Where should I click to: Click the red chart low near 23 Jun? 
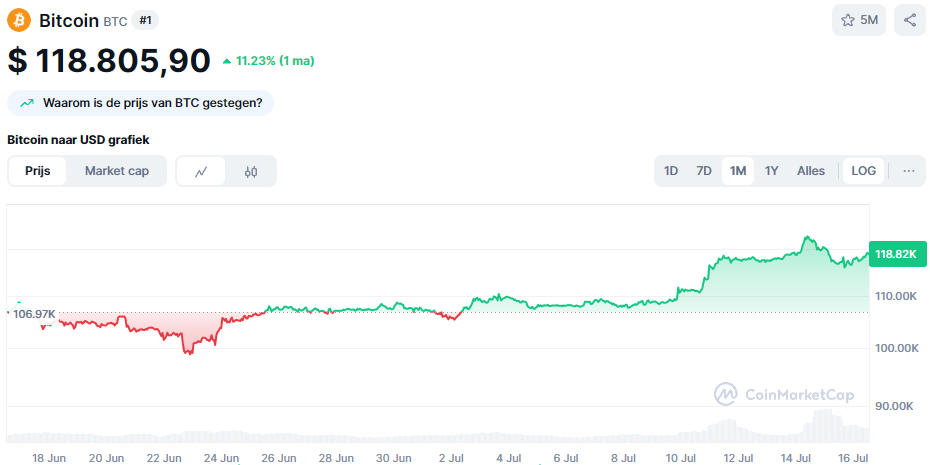click(x=189, y=352)
